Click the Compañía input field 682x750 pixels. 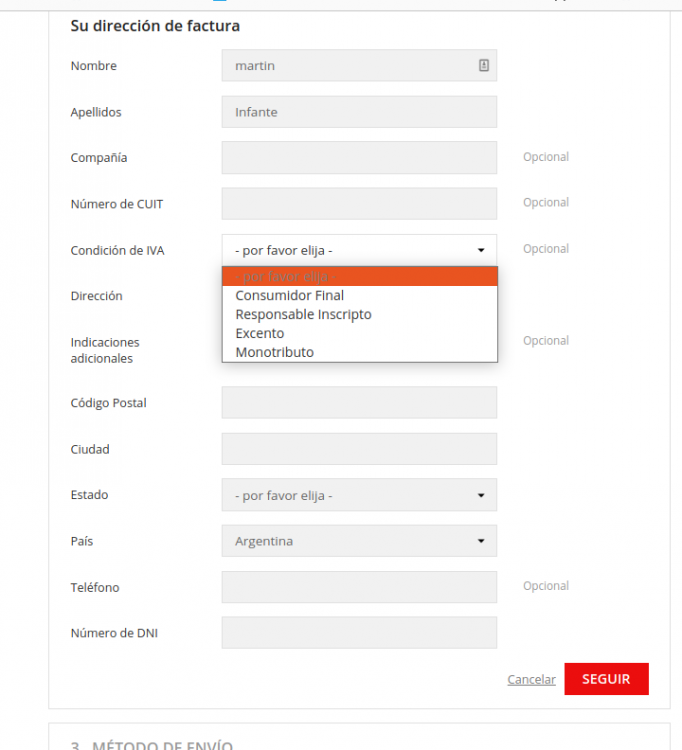pyautogui.click(x=359, y=157)
